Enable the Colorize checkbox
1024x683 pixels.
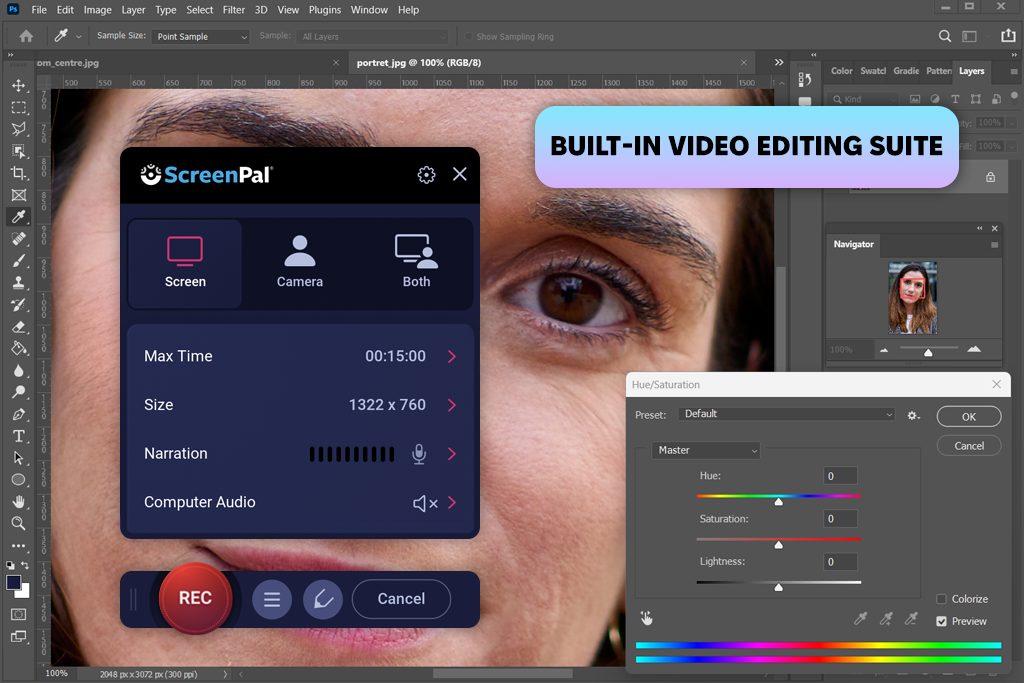point(941,599)
